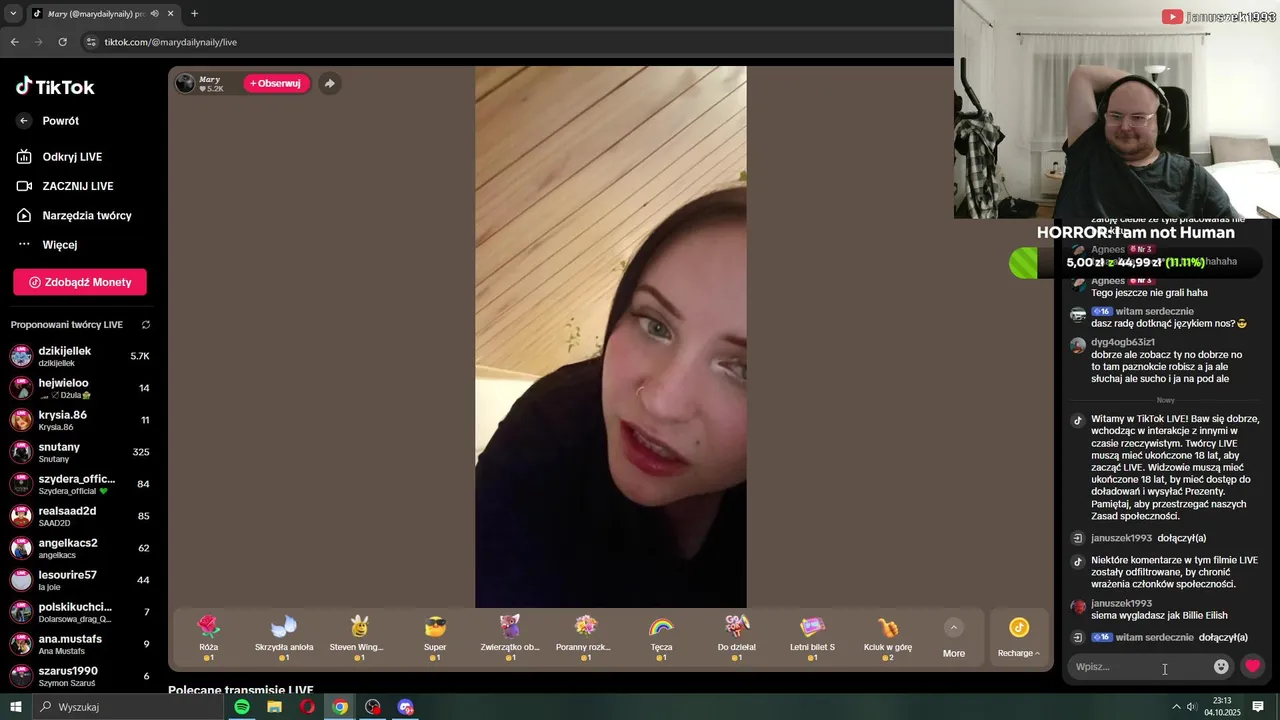Mute the tab audio icon

155,14
